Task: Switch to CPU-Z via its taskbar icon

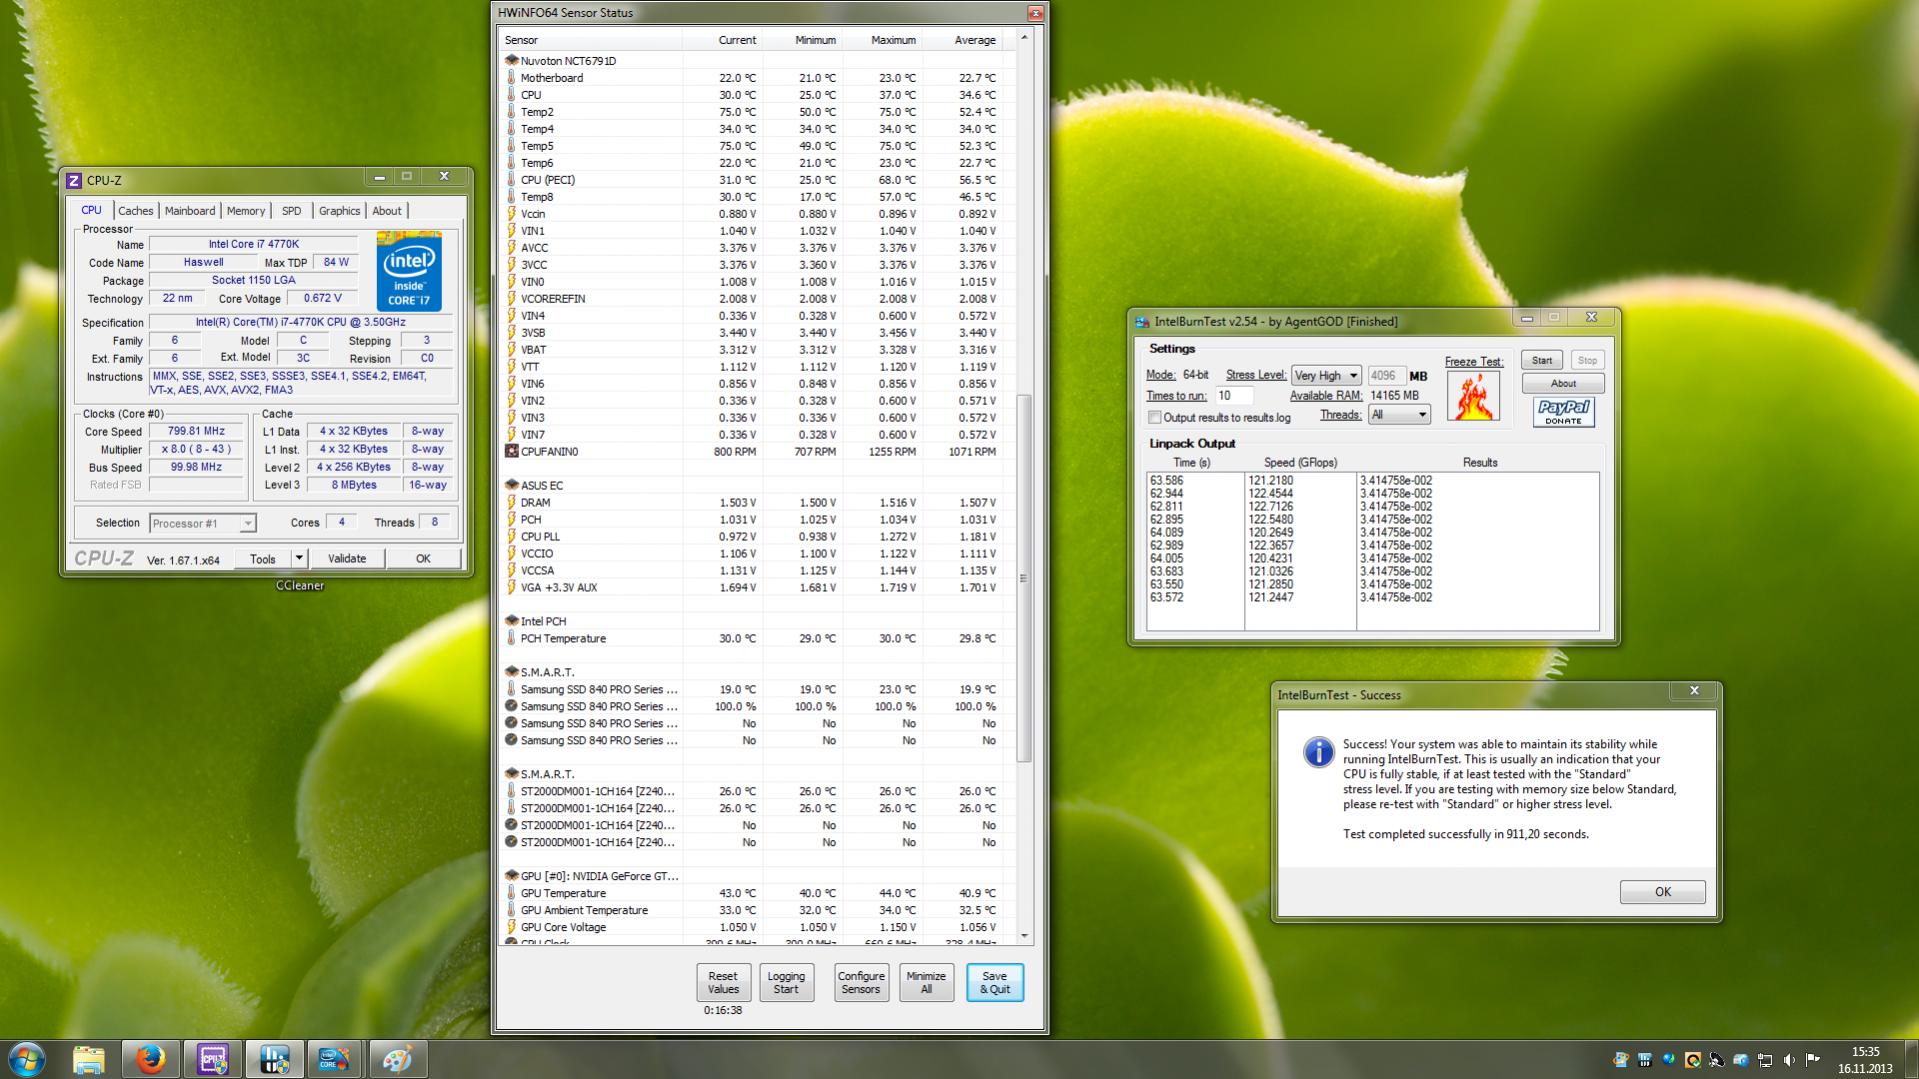Action: 213,1059
